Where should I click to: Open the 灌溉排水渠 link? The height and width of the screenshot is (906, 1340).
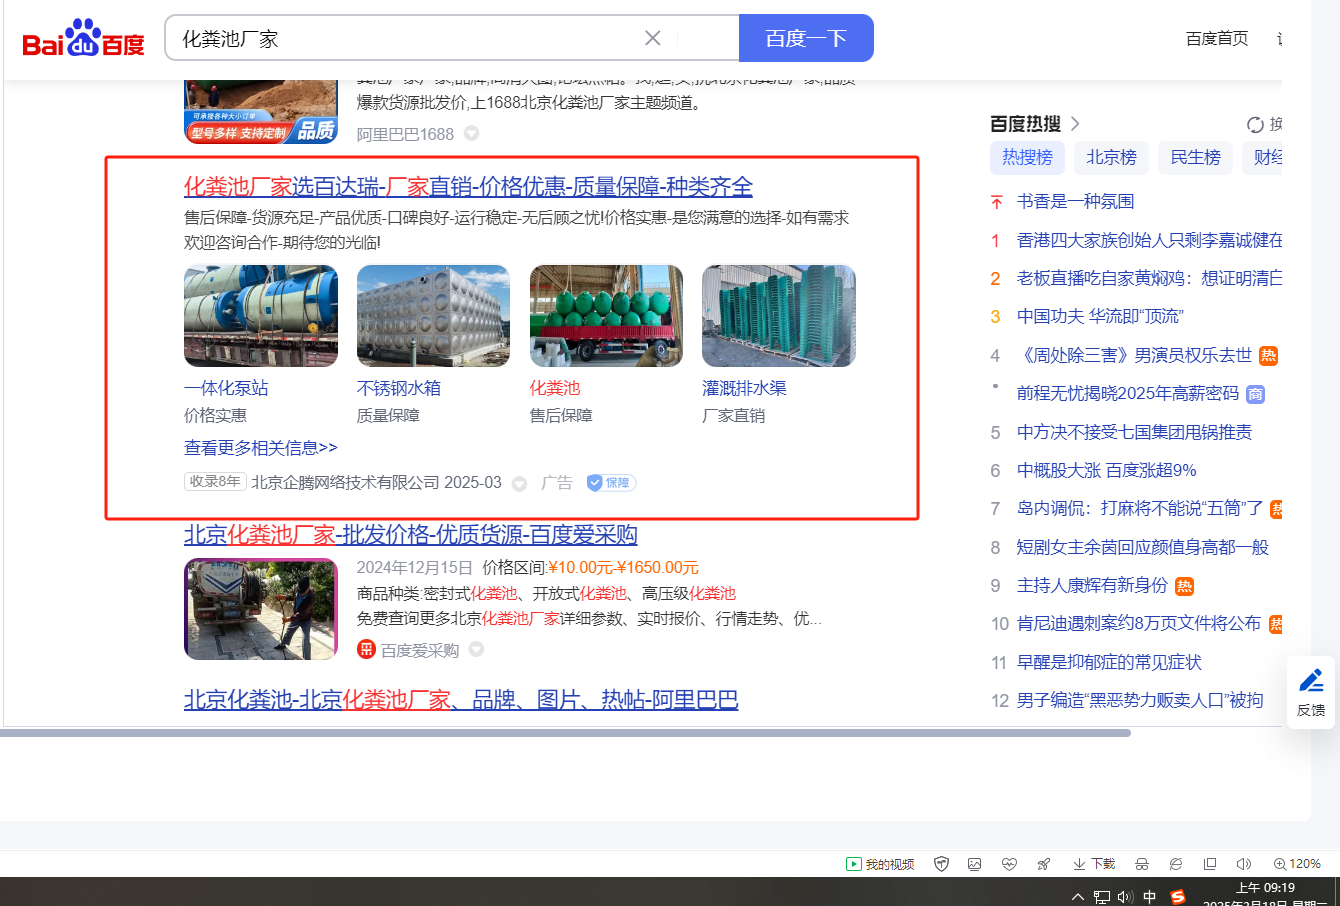pyautogui.click(x=745, y=388)
